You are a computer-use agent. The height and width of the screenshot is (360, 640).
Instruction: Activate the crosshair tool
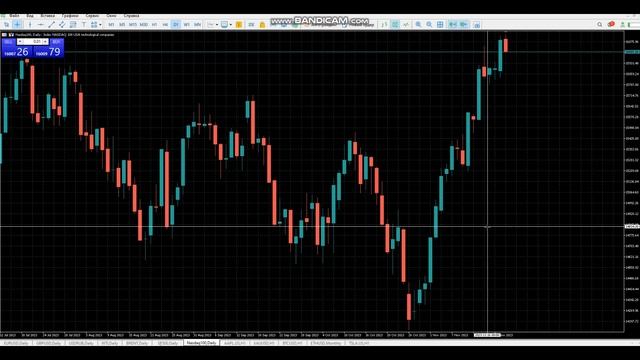click(18, 25)
